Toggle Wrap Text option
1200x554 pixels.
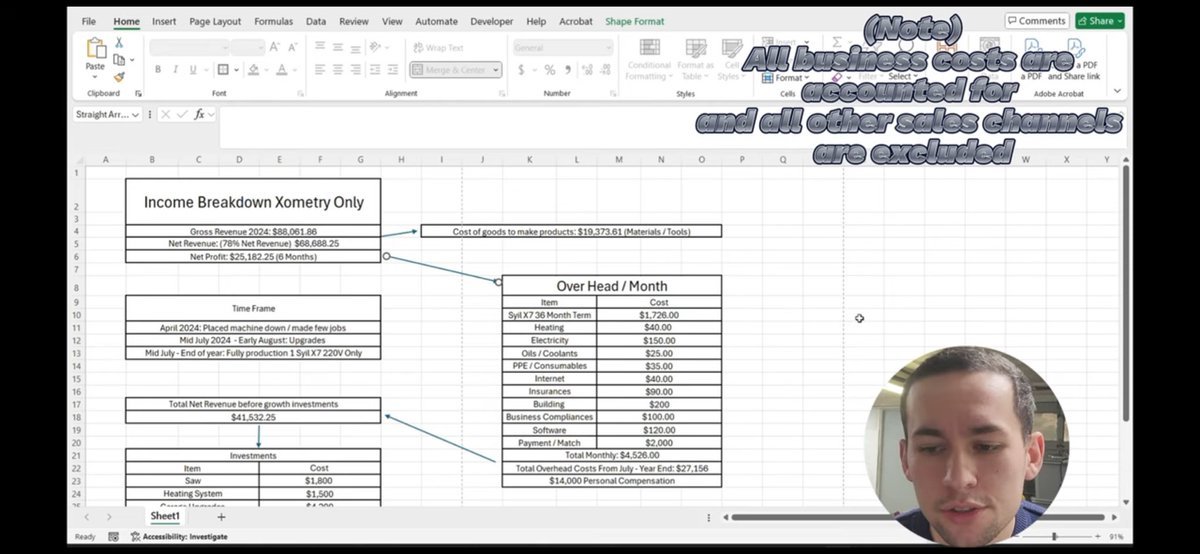437,47
